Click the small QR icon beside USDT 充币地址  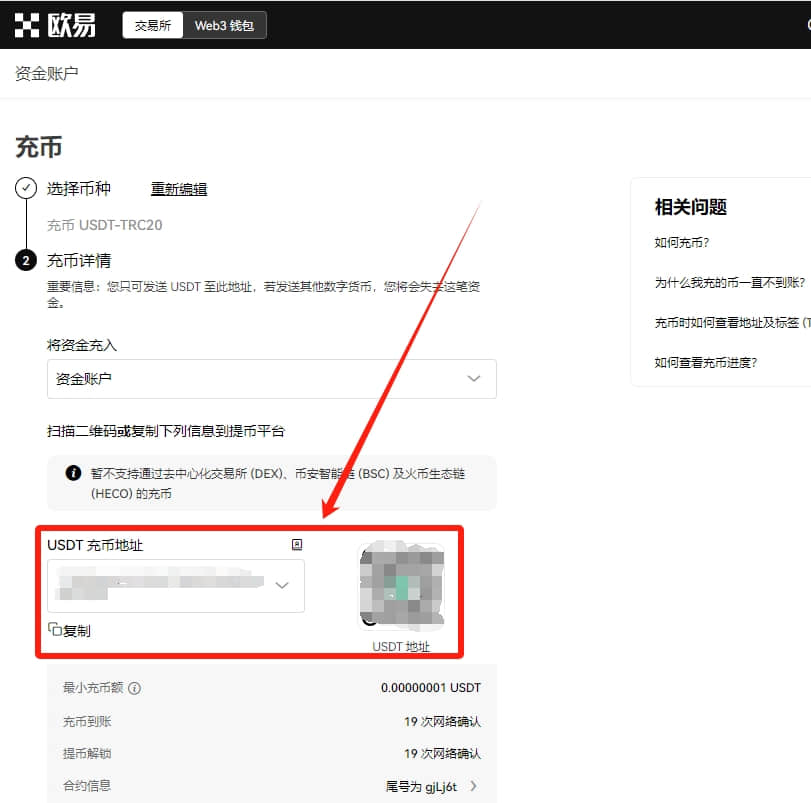click(297, 544)
